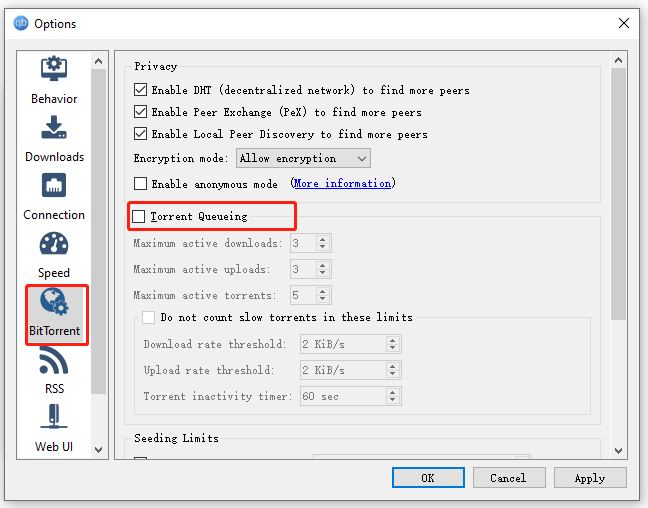Click the Privacy group label

155,66
